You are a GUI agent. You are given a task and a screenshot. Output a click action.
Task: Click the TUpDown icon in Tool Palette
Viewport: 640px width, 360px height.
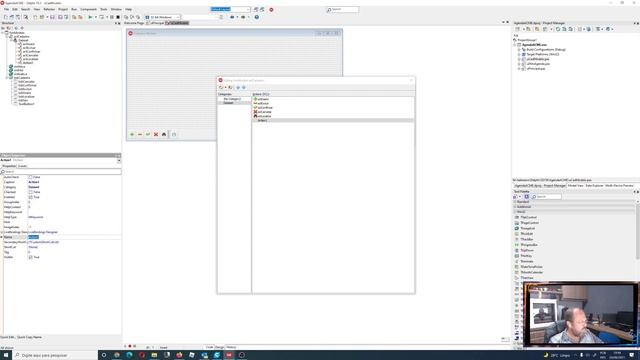pyautogui.click(x=517, y=250)
